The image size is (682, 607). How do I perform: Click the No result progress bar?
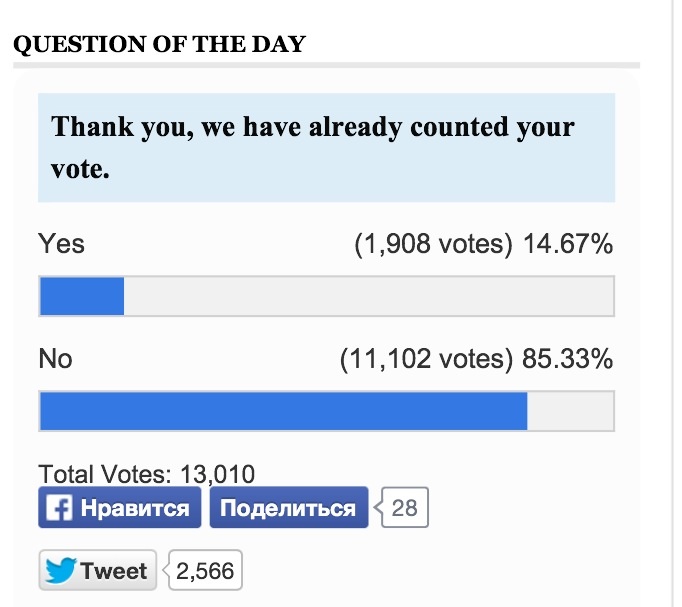tap(327, 411)
